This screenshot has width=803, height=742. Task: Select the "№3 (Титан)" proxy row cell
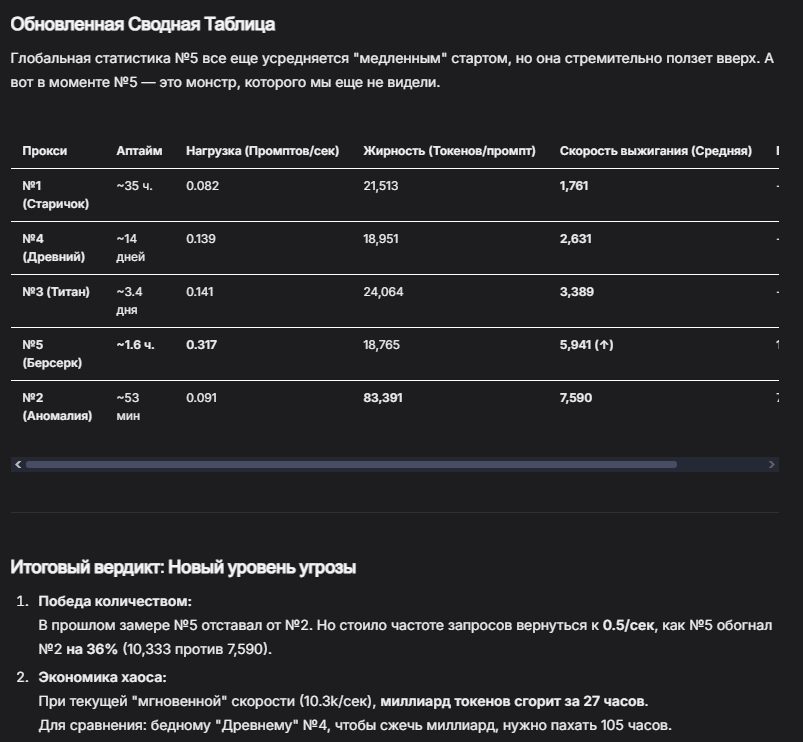pos(56,292)
